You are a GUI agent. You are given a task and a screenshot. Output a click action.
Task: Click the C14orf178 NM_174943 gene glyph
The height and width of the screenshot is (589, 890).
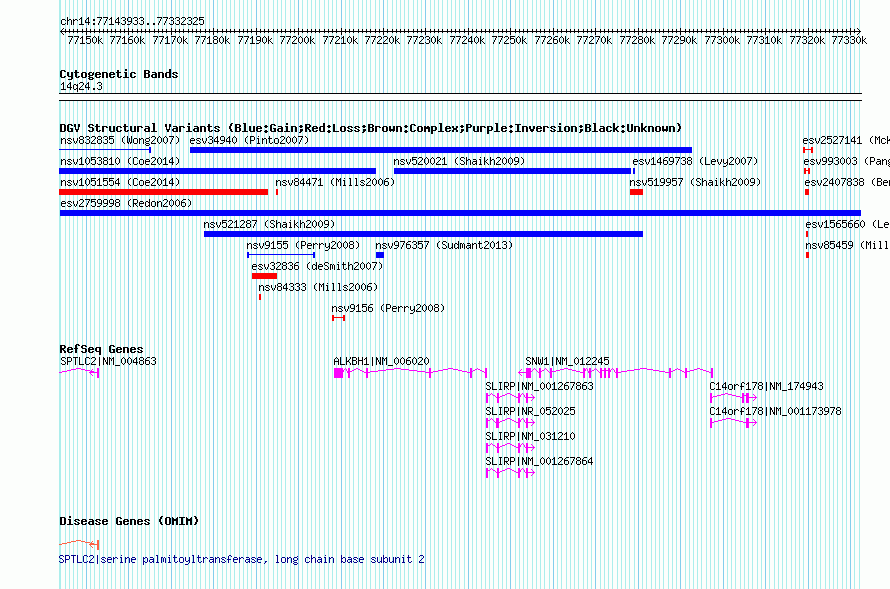coord(733,397)
